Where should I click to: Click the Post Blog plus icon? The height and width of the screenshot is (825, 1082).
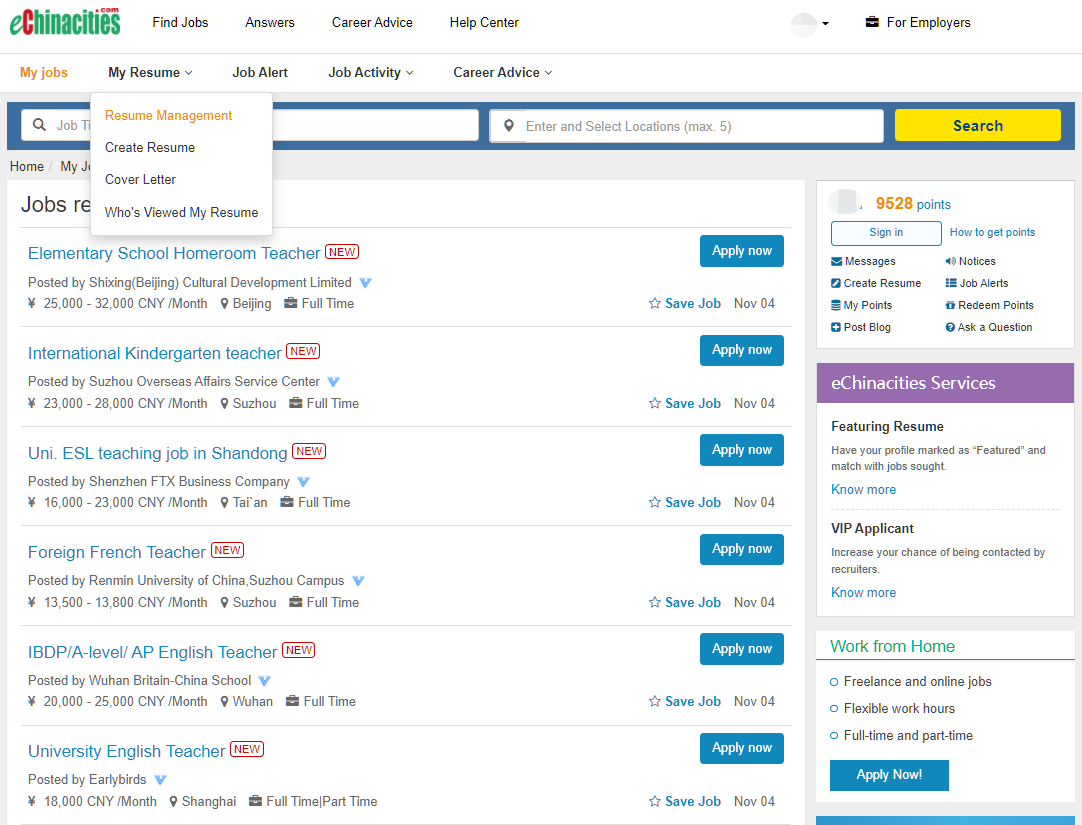tap(836, 327)
